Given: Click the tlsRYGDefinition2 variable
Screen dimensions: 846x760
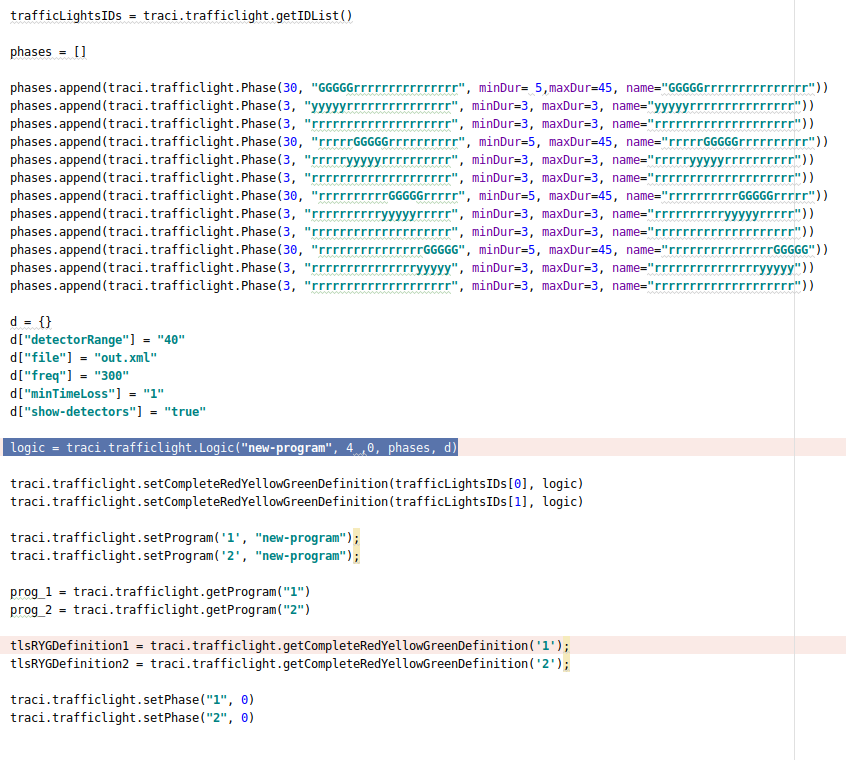Looking at the screenshot, I should click(x=70, y=664).
